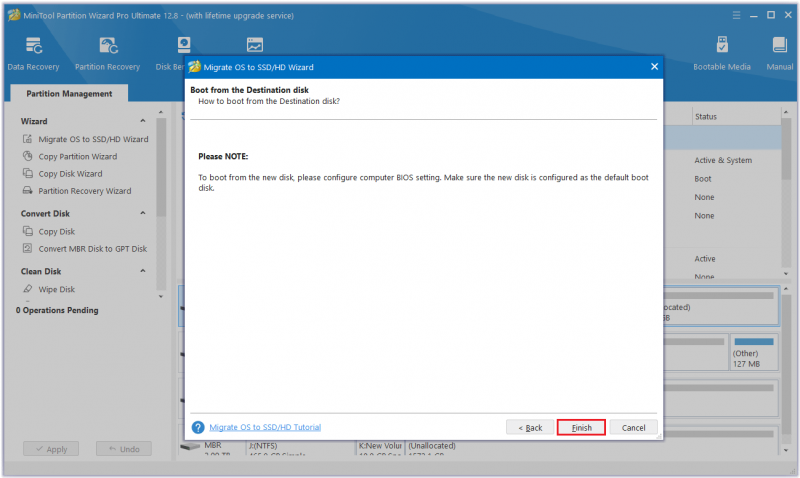
Task: Collapse the Clean Disk section
Action: pos(143,271)
